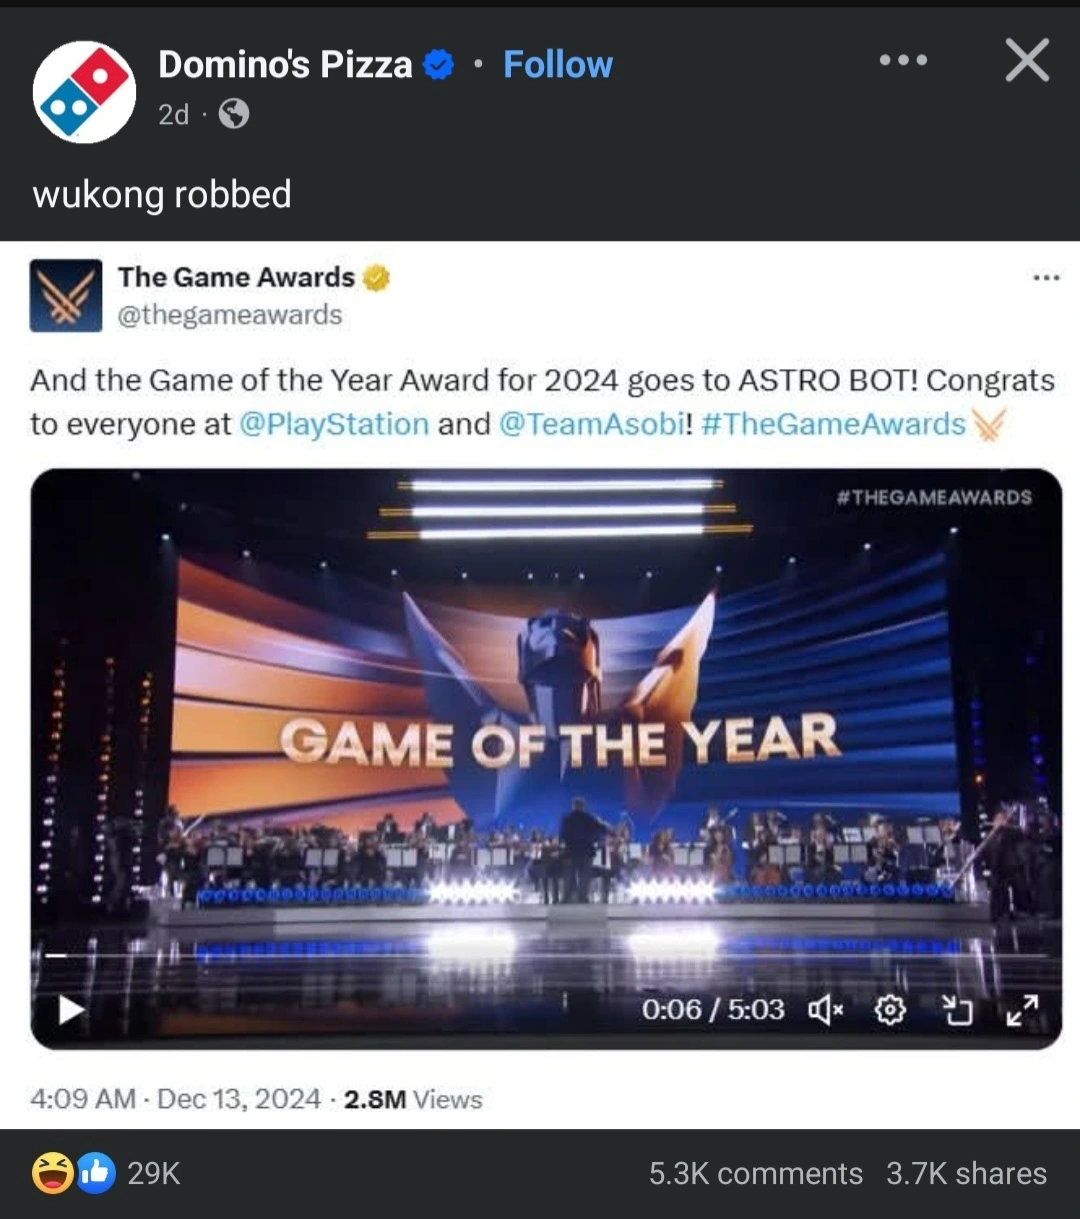Play the Game of the Year video

(x=71, y=1010)
